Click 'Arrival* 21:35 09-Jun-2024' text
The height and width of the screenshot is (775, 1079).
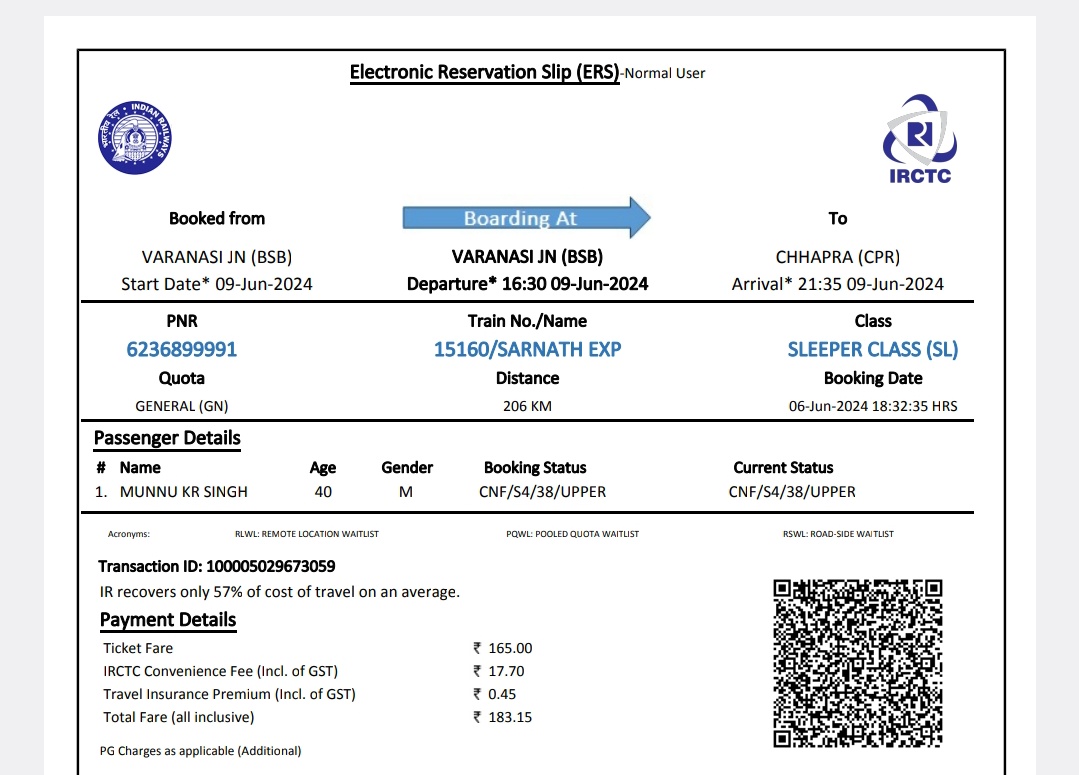pos(837,284)
